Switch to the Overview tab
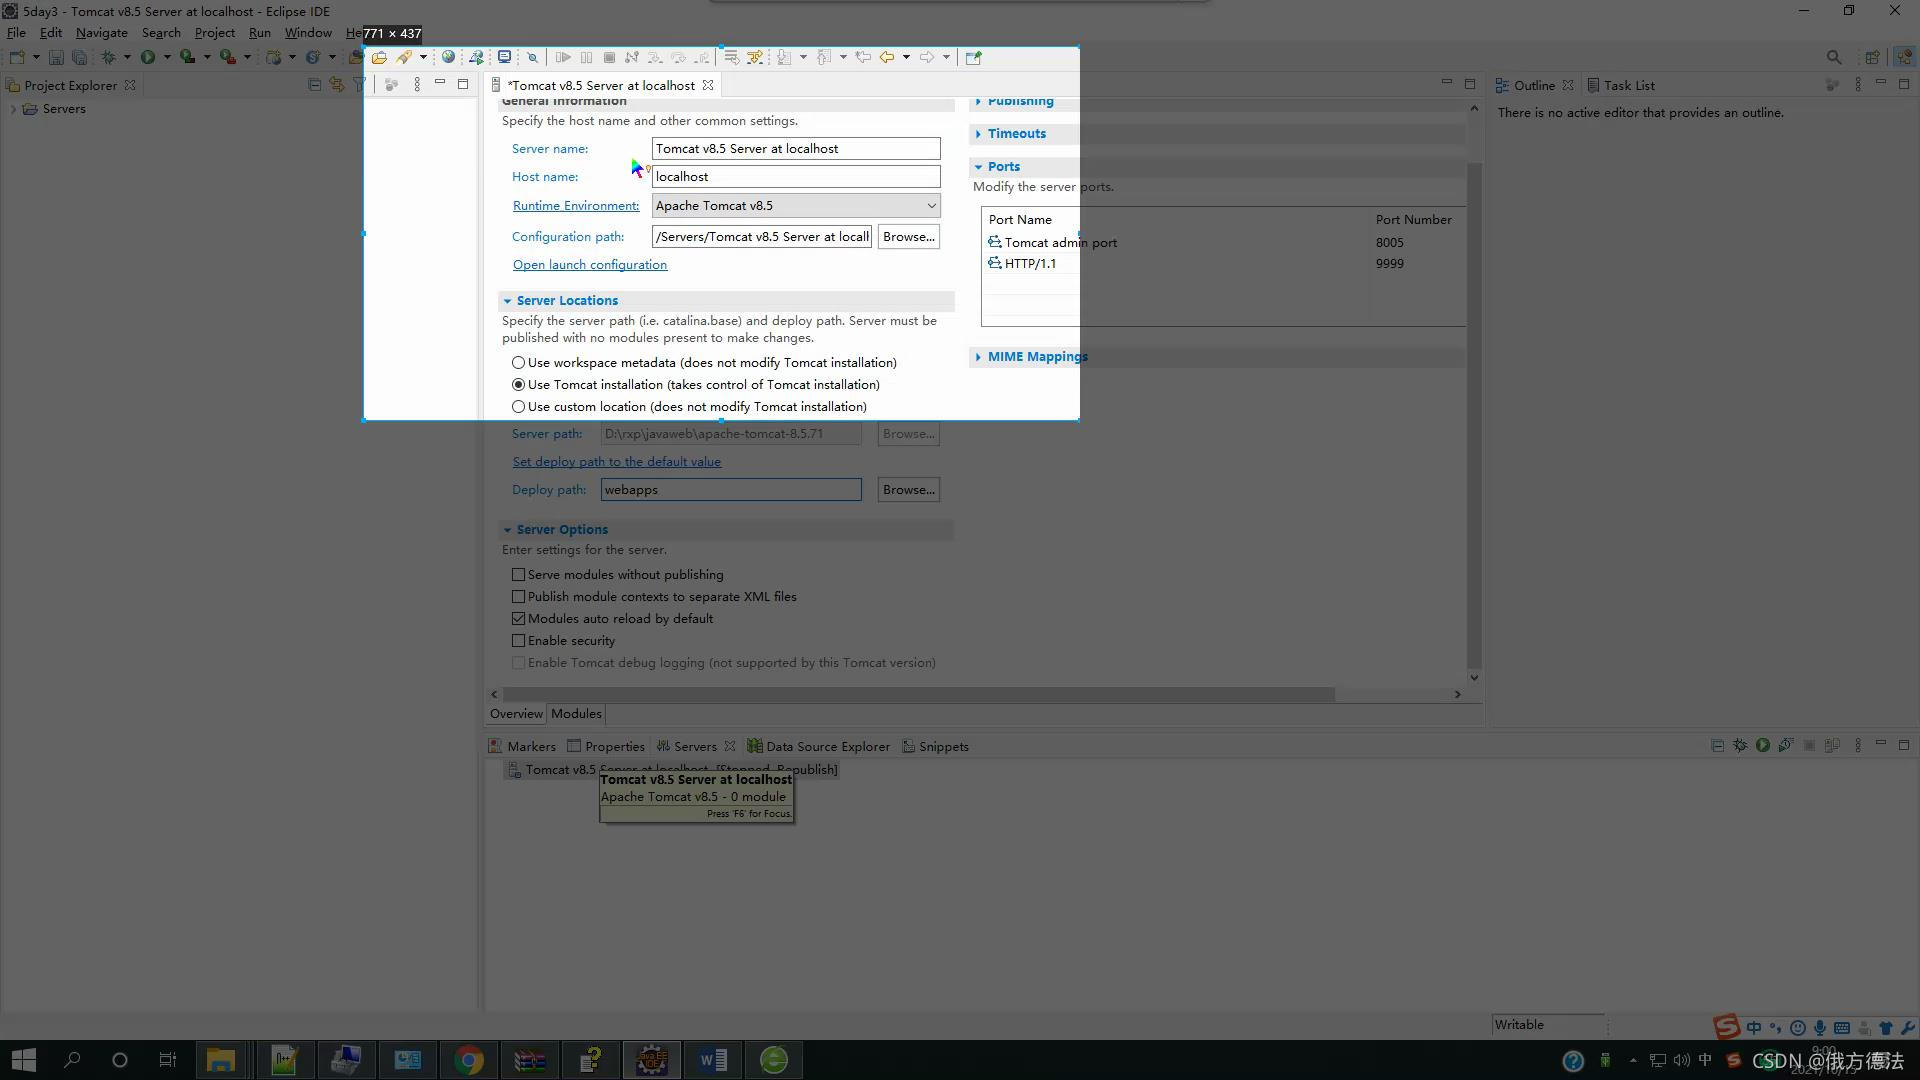Image resolution: width=1920 pixels, height=1080 pixels. 517,713
